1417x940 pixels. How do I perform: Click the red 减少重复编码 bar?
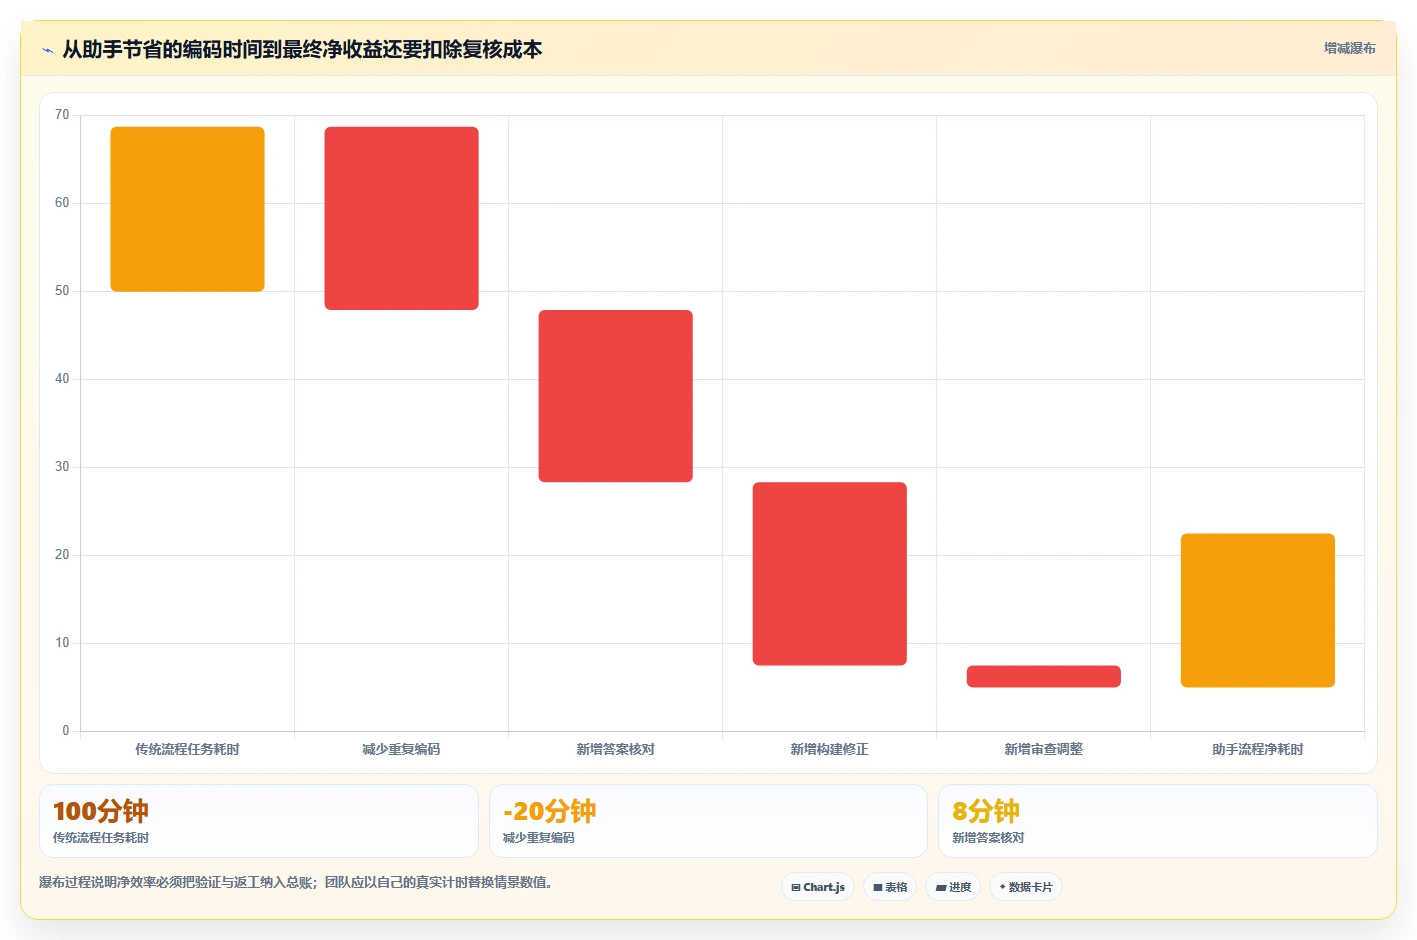(401, 218)
